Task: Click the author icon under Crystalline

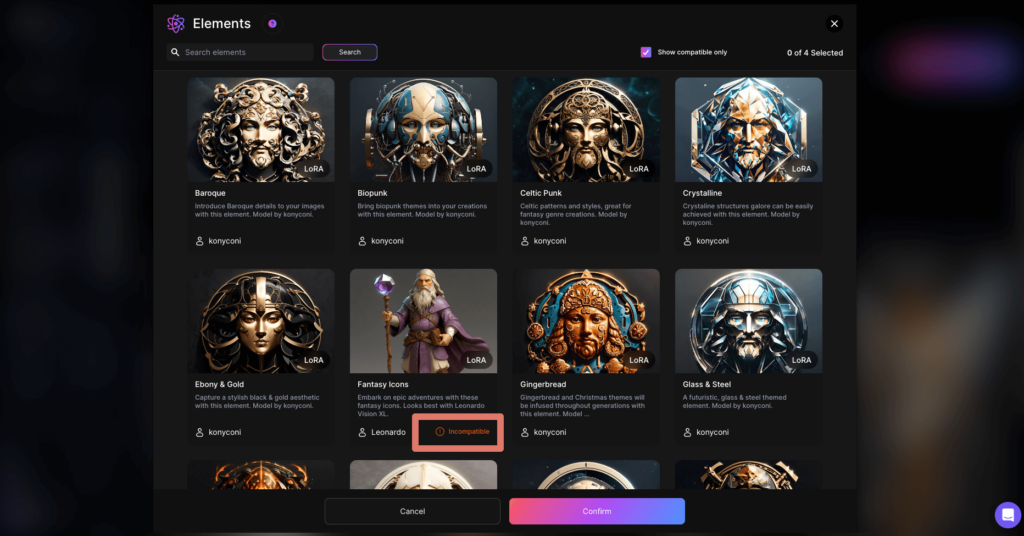Action: (688, 241)
